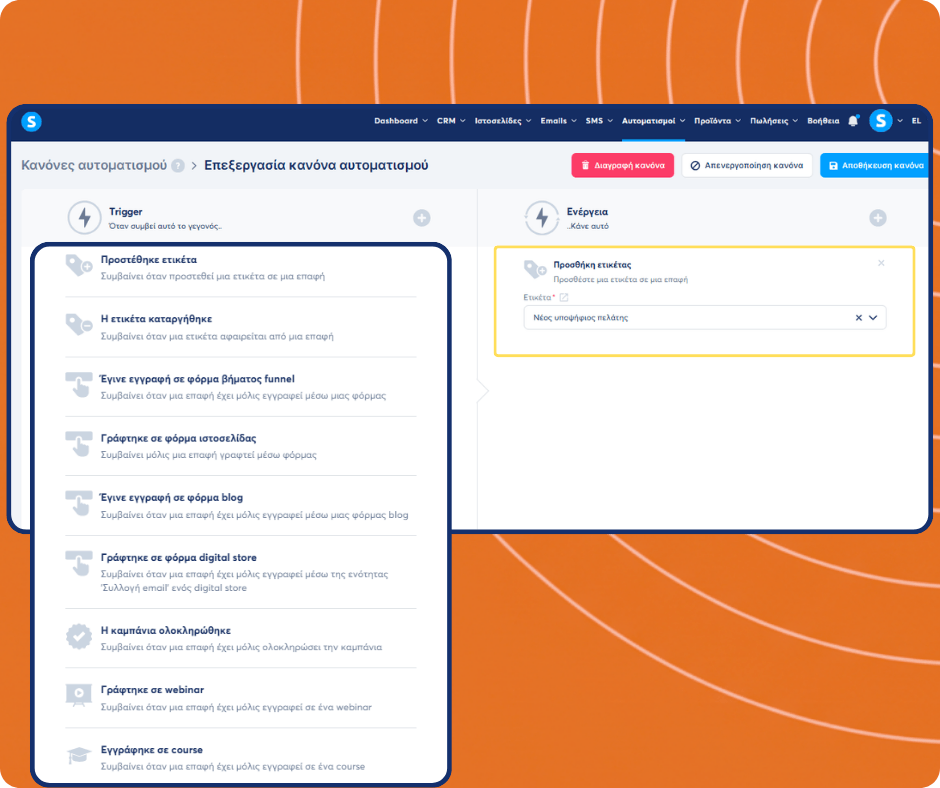Image resolution: width=940 pixels, height=788 pixels.
Task: Select Έγινε εγγραφή σε φόρμα blog trigger
Action: 240,506
